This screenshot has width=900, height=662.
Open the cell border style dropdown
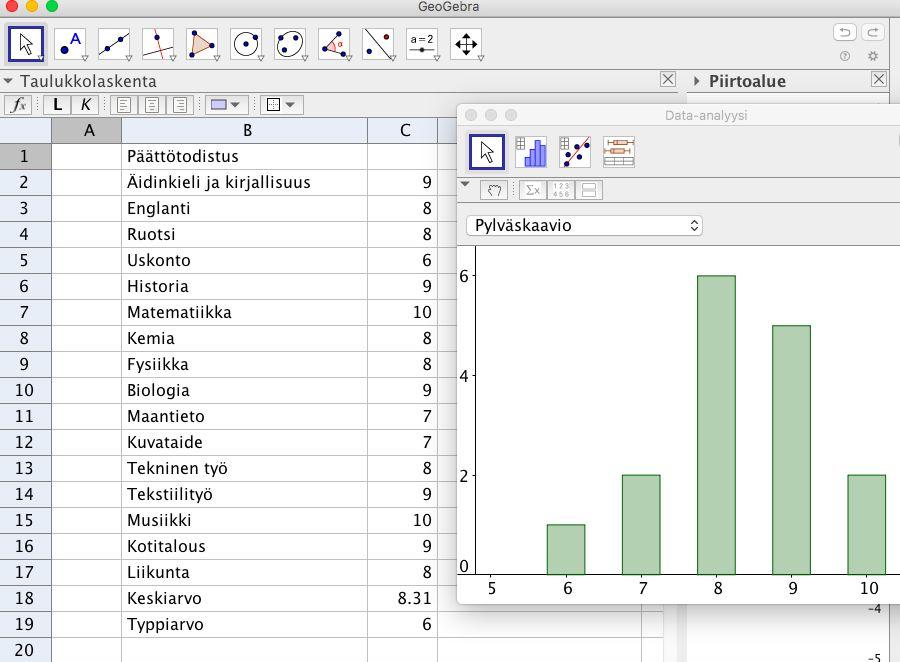click(281, 105)
